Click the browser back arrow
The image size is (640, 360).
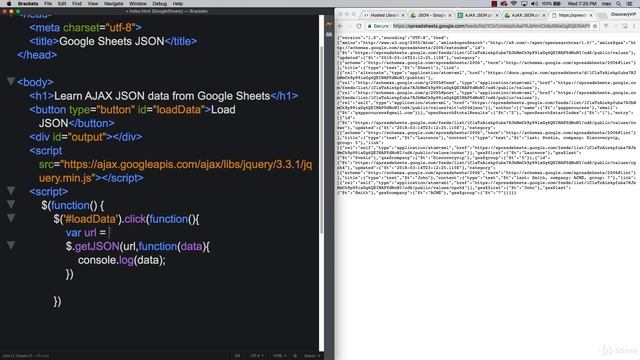click(x=340, y=26)
